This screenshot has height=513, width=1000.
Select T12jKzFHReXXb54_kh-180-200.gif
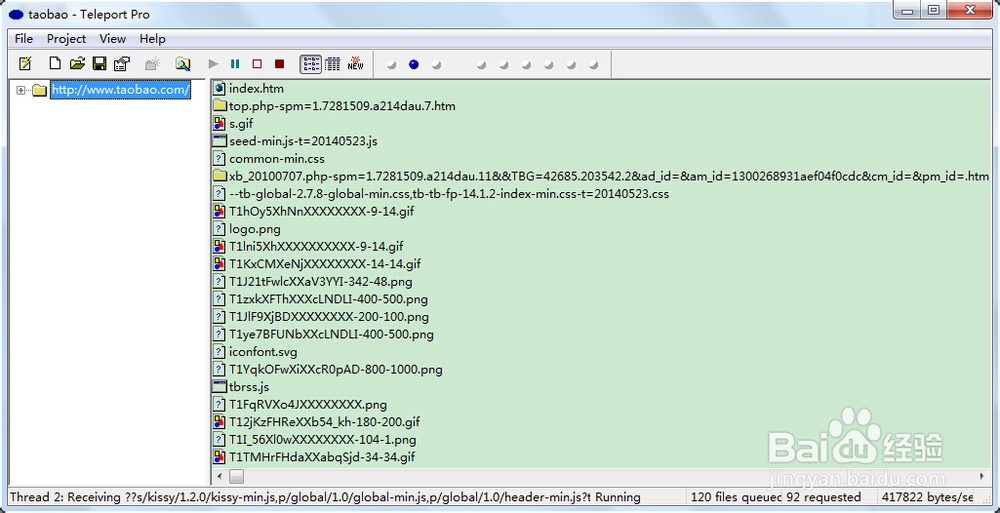(325, 422)
